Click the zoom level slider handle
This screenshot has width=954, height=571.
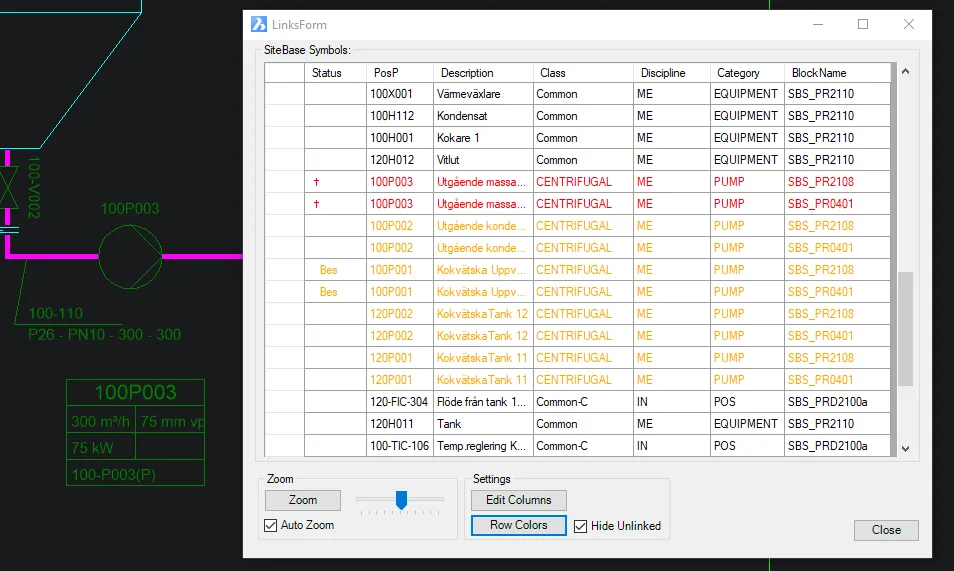point(401,500)
